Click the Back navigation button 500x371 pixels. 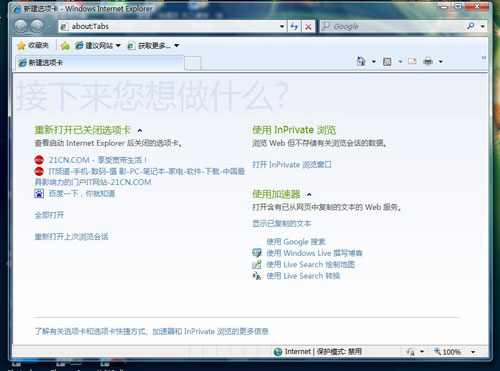[21, 26]
